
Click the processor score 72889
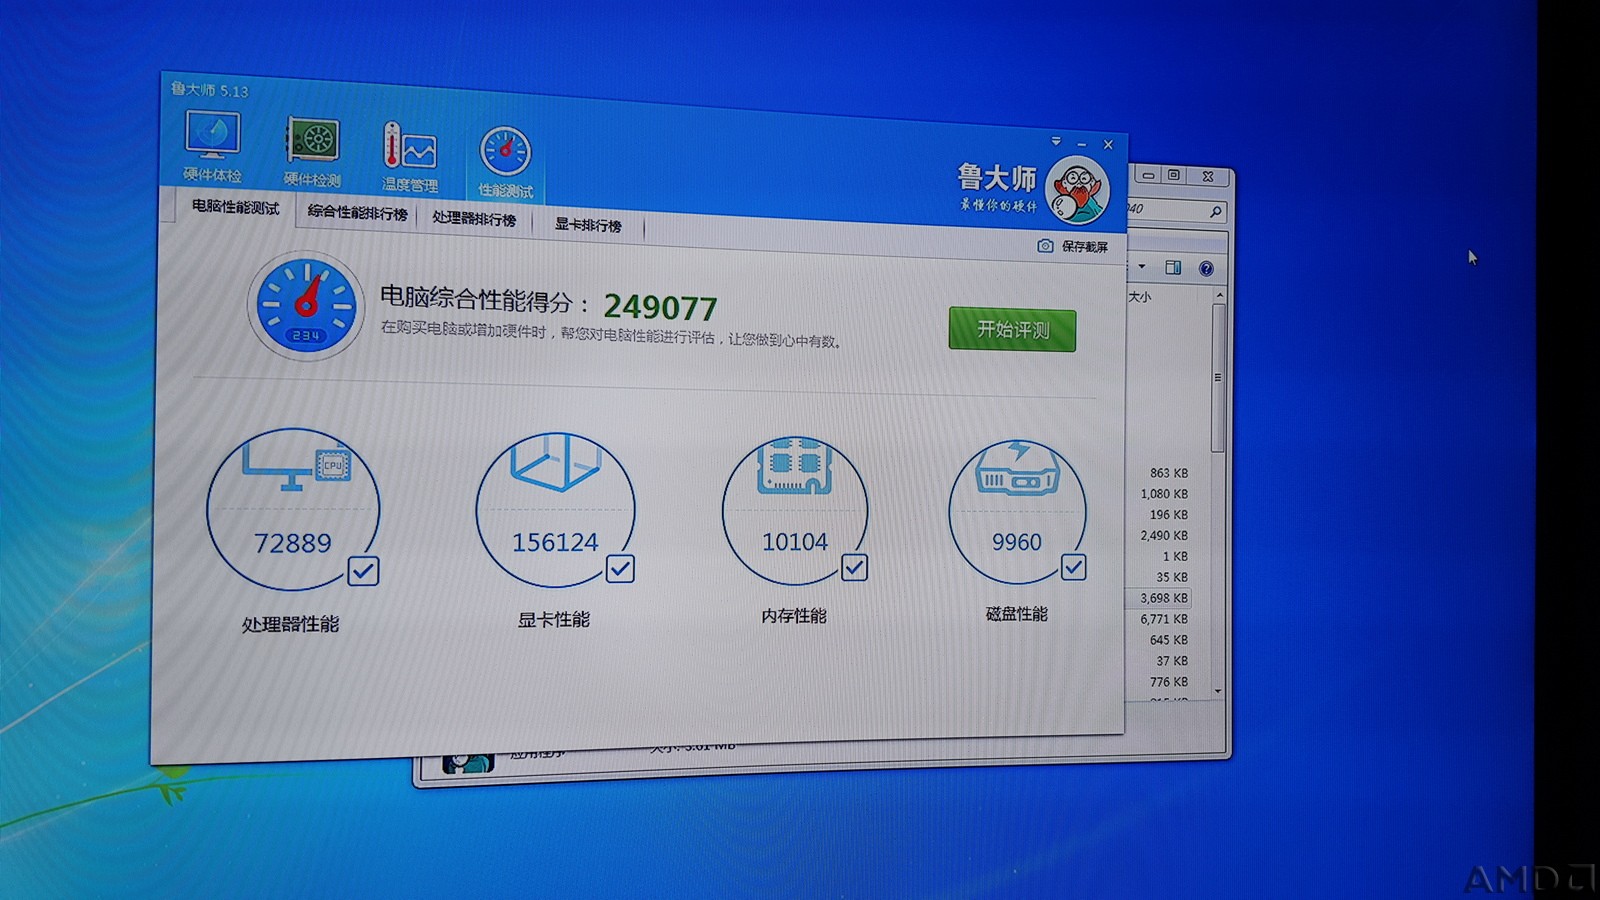292,543
